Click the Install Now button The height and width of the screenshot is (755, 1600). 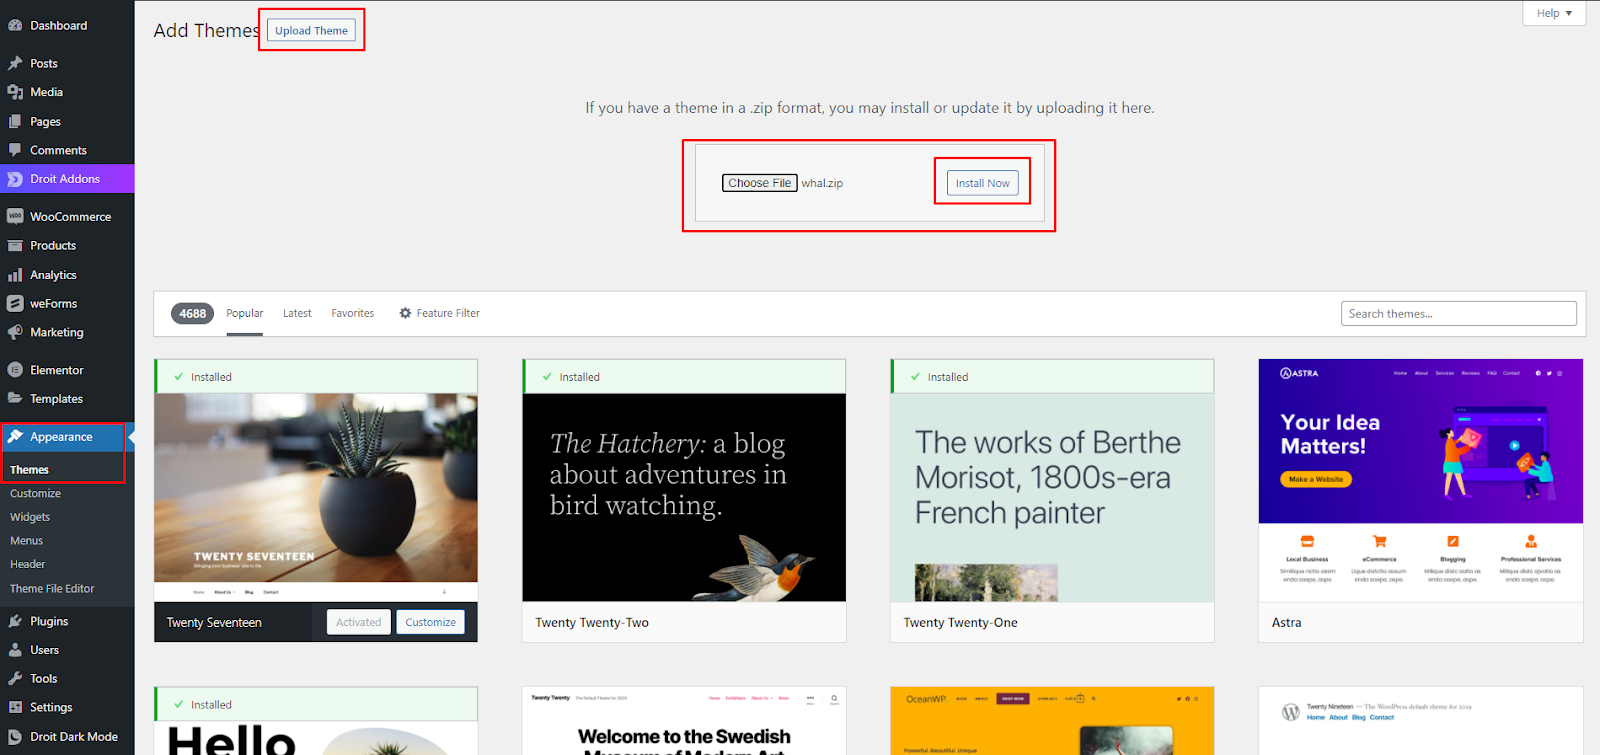point(983,183)
